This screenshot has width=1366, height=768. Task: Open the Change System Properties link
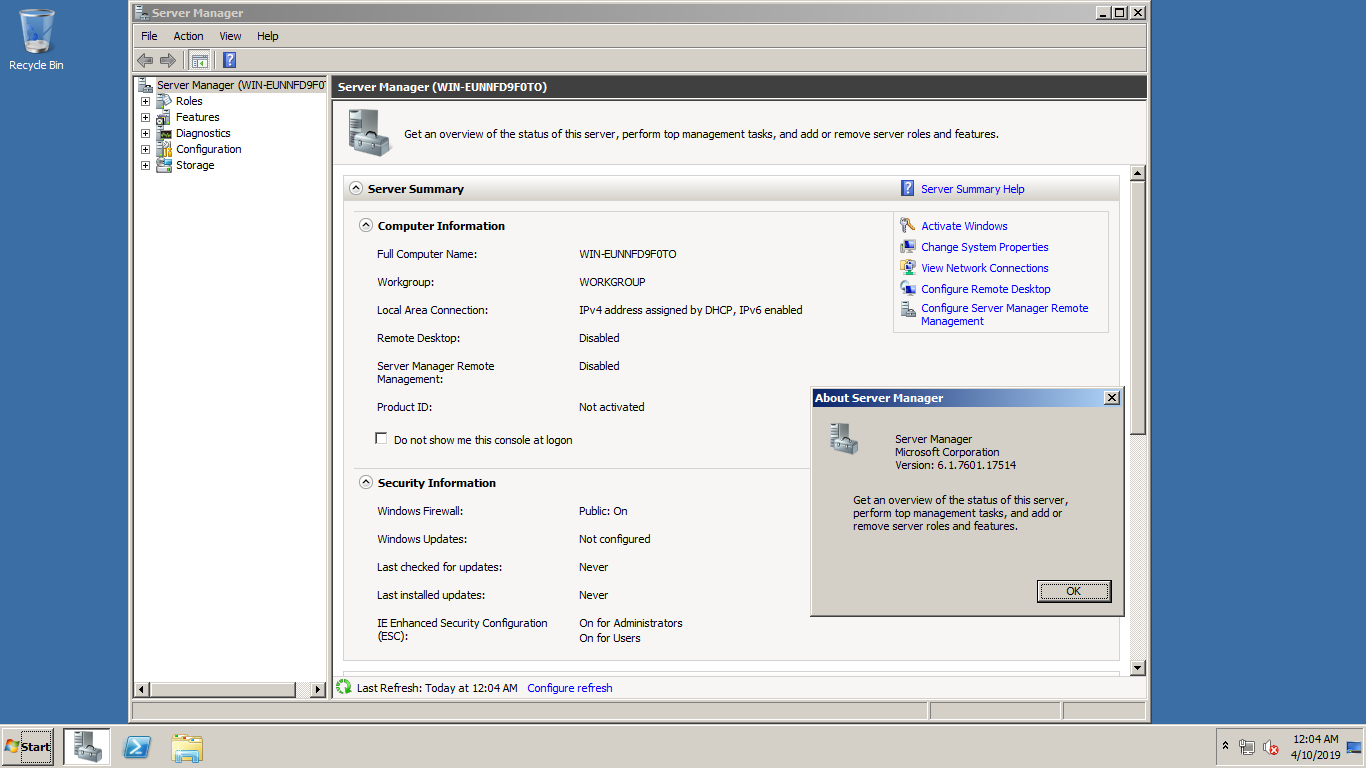[985, 247]
